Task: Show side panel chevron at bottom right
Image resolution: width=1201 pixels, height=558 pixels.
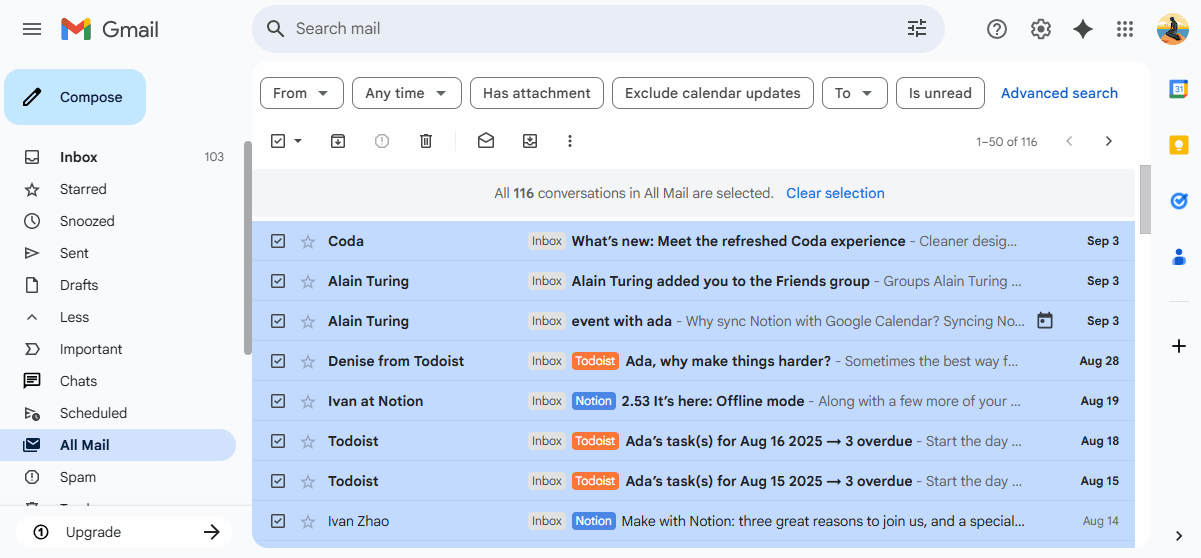Action: pyautogui.click(x=1179, y=536)
